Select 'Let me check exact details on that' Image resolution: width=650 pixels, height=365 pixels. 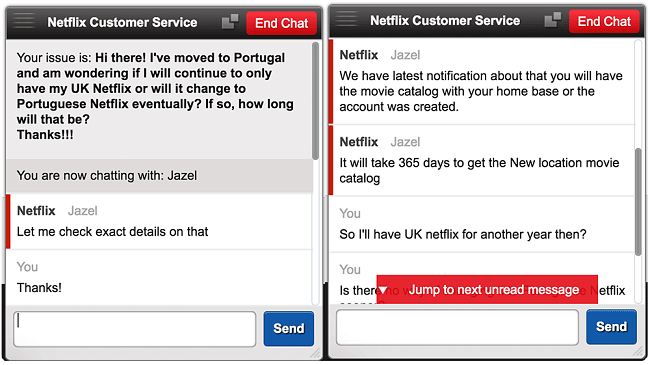[112, 231]
